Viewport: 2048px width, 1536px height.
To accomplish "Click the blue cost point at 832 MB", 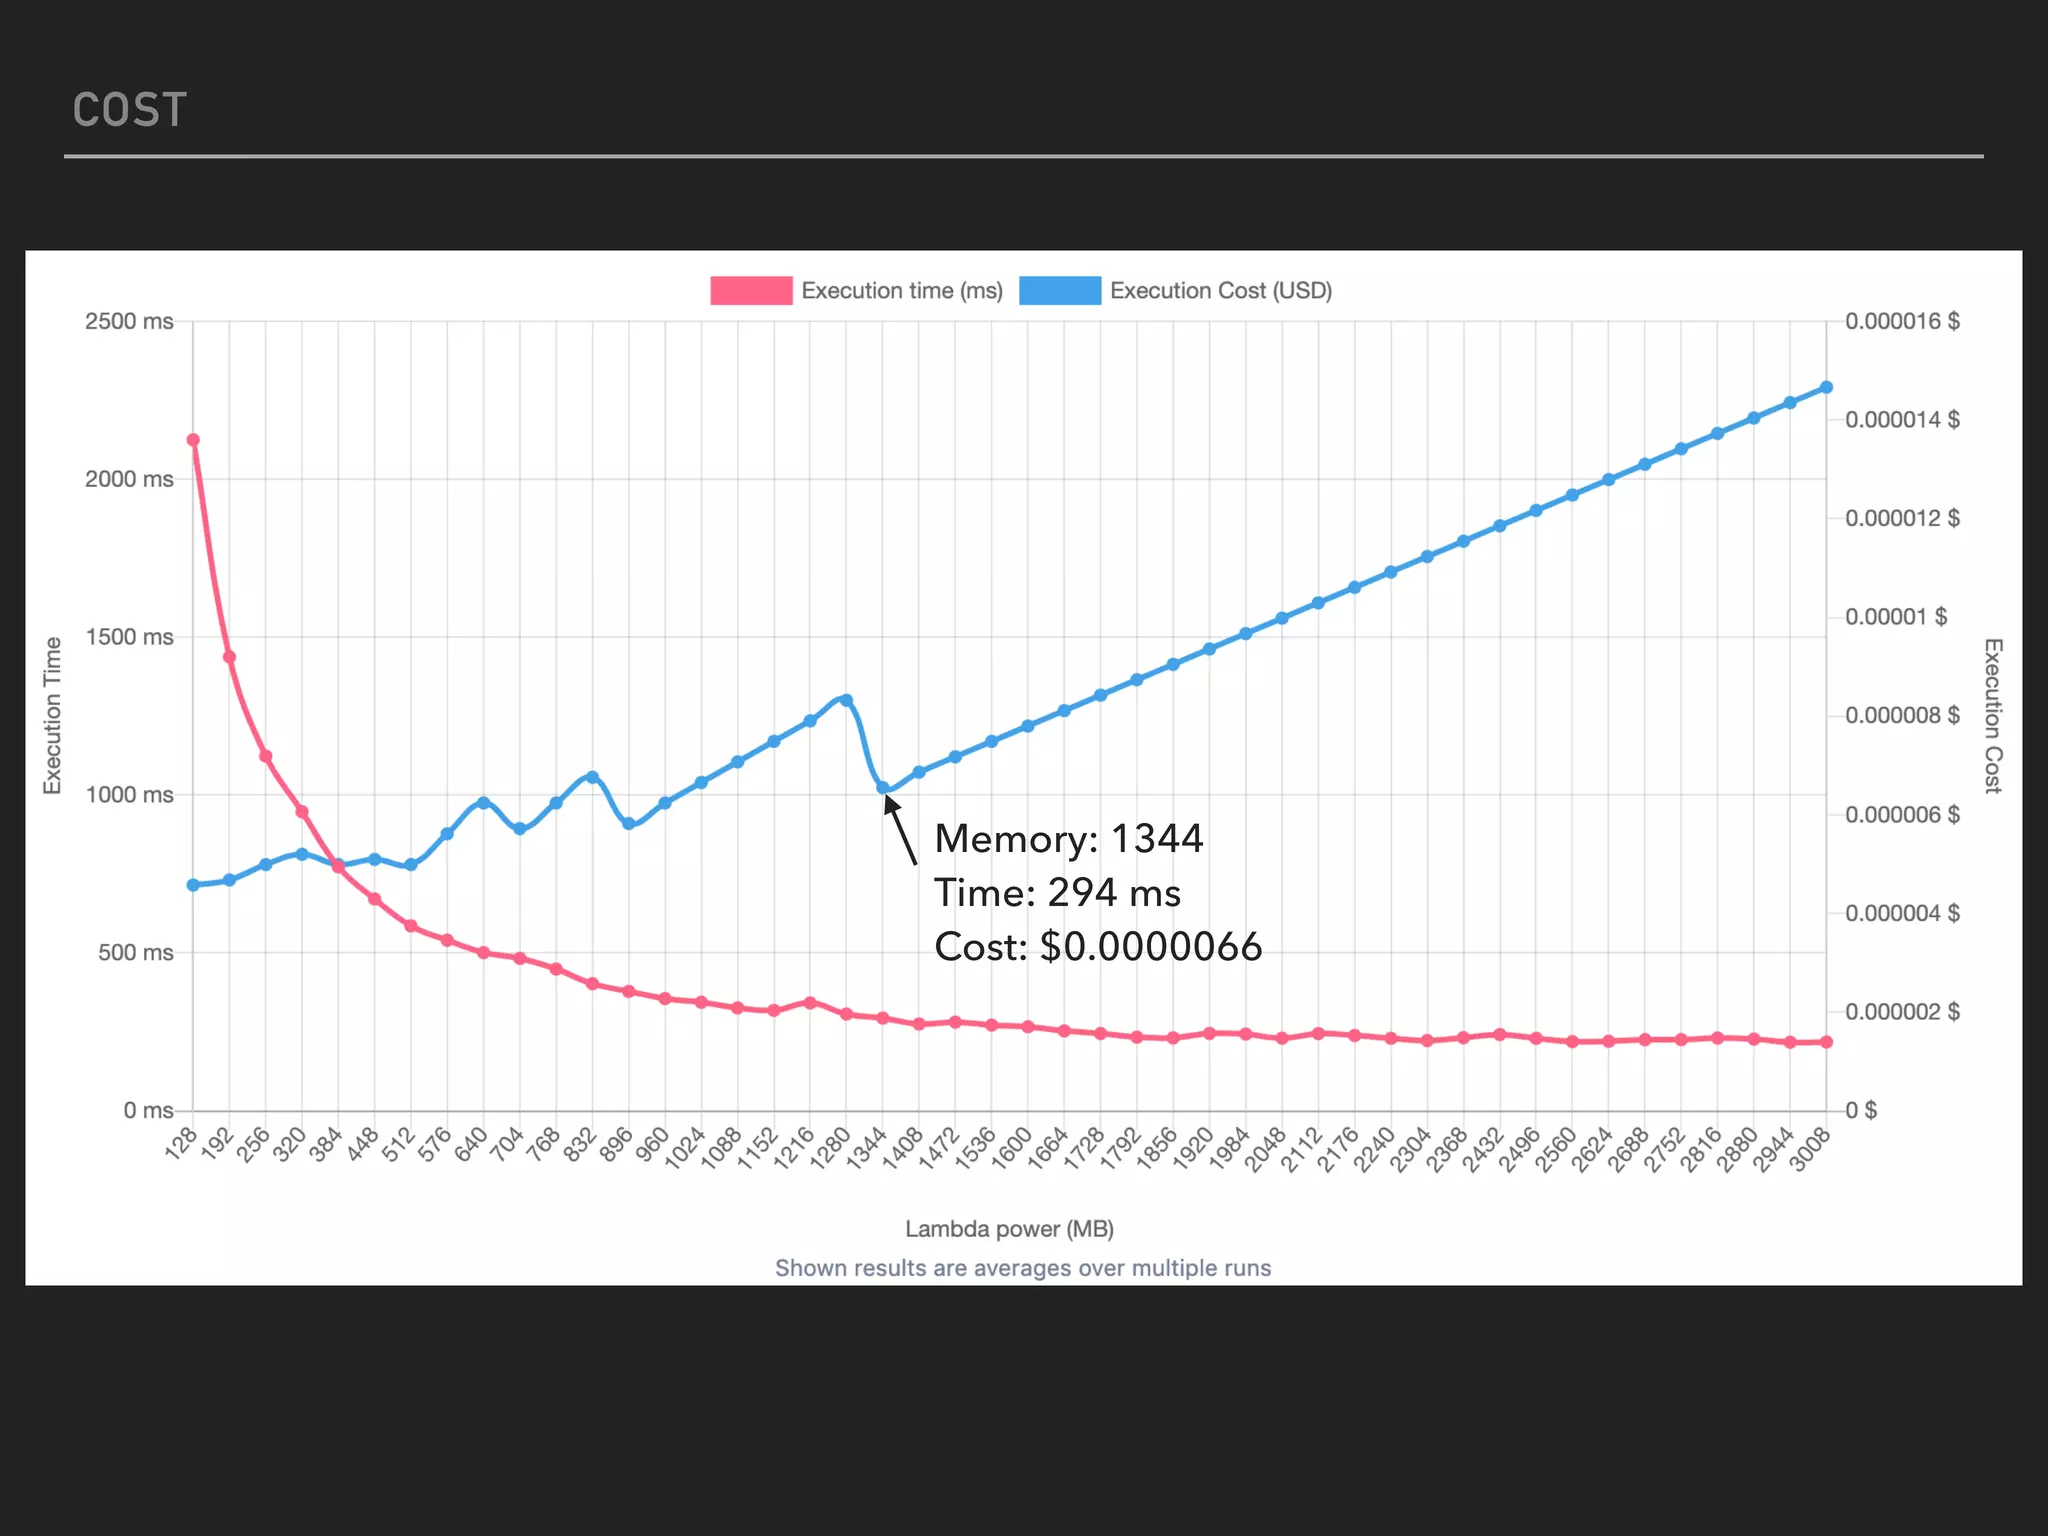I will point(592,777).
